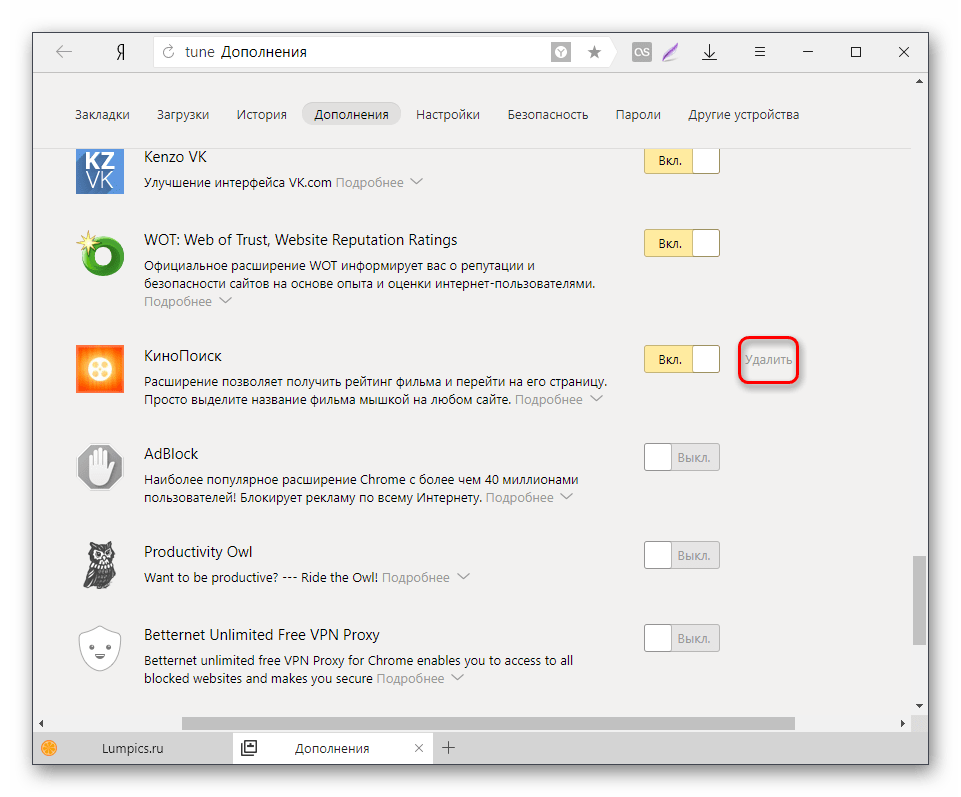Image resolution: width=961 pixels, height=797 pixels.
Task: Minimize the browser window
Action: 808,52
